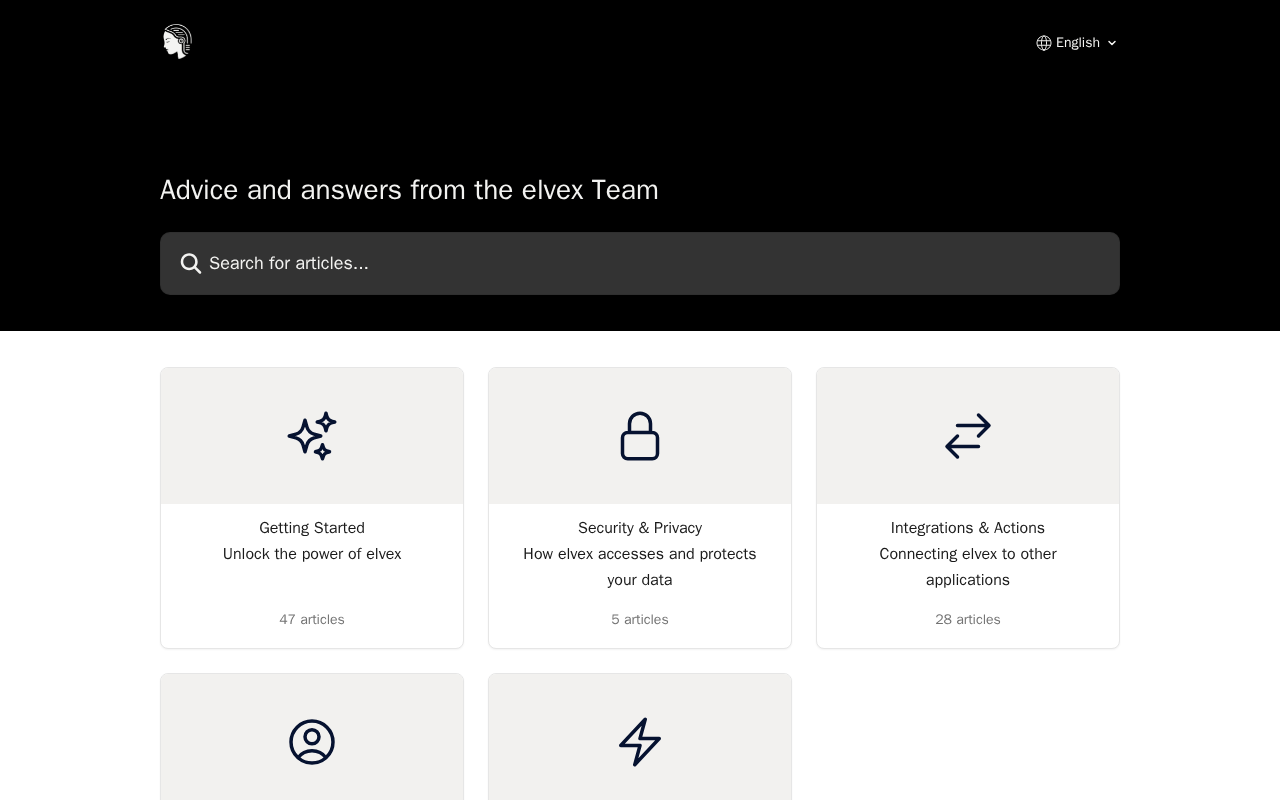
Task: Click the elvex head logo
Action: pyautogui.click(x=177, y=42)
